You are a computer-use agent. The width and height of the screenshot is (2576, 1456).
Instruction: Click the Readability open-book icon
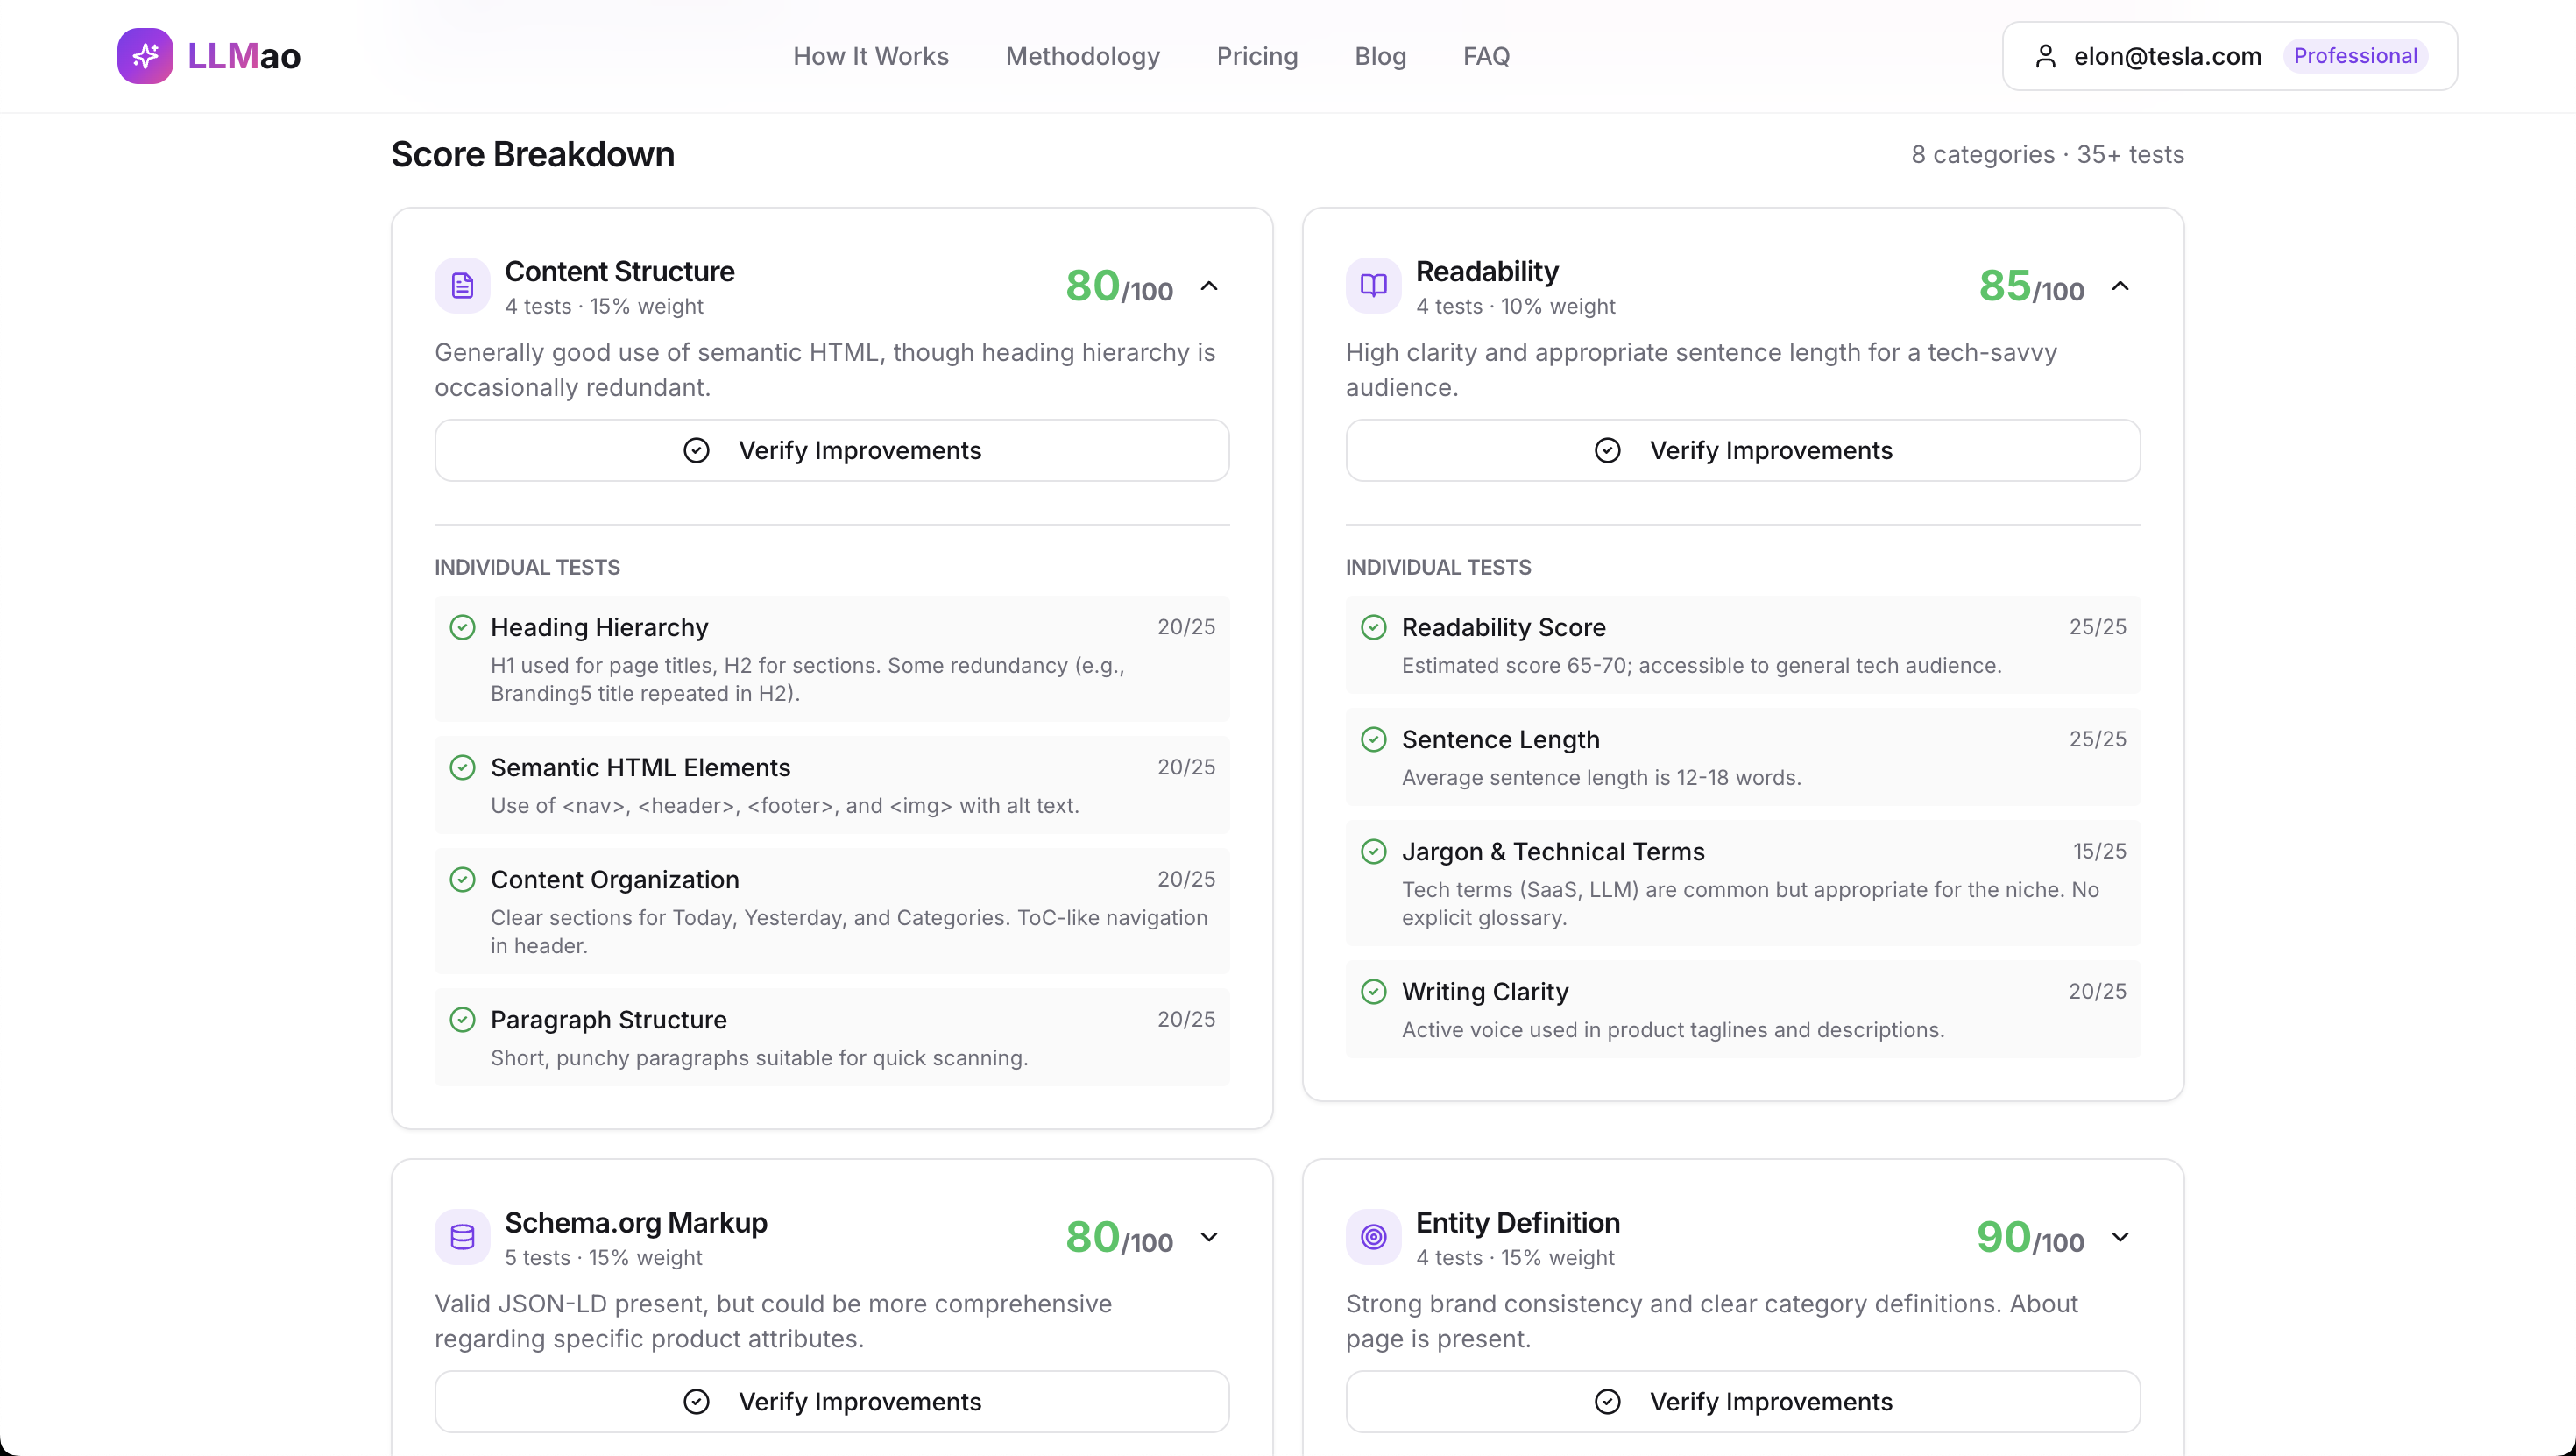[x=1373, y=286]
